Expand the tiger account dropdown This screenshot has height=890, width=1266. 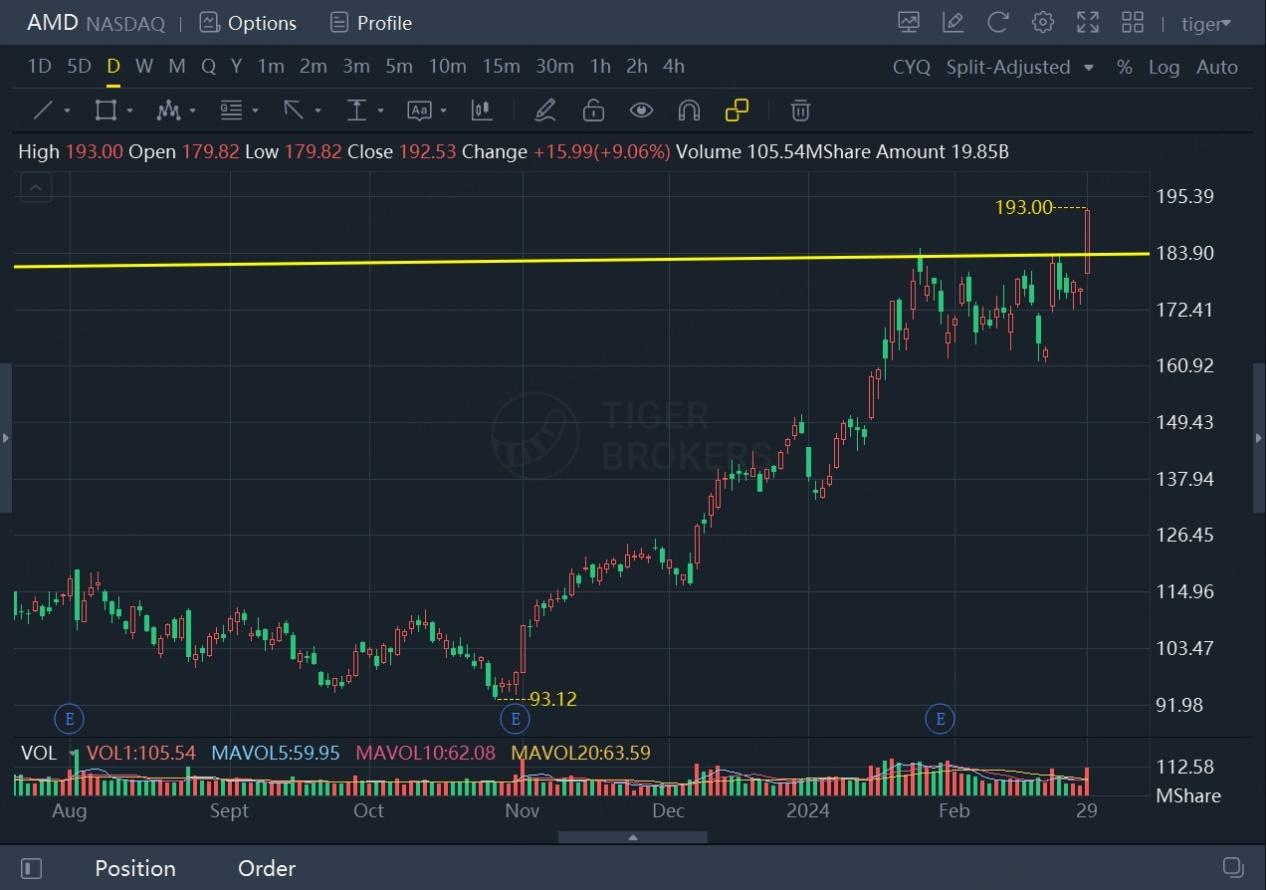(x=1206, y=24)
